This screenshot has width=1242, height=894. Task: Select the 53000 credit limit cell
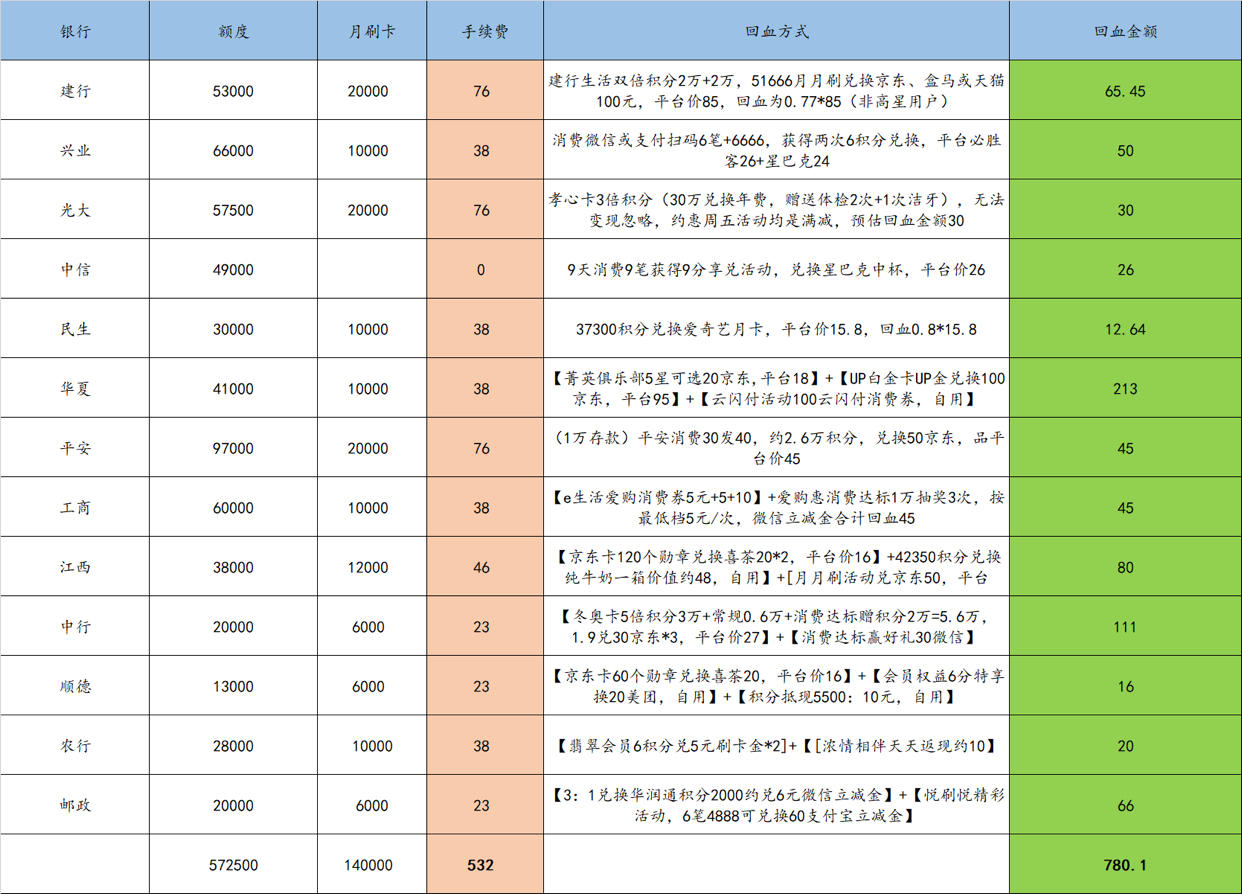(233, 91)
